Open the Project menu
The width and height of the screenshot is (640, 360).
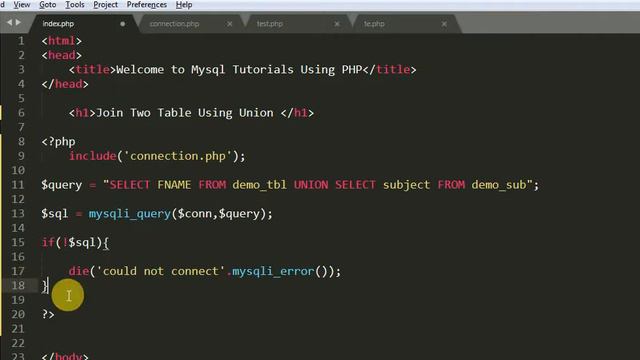105,5
